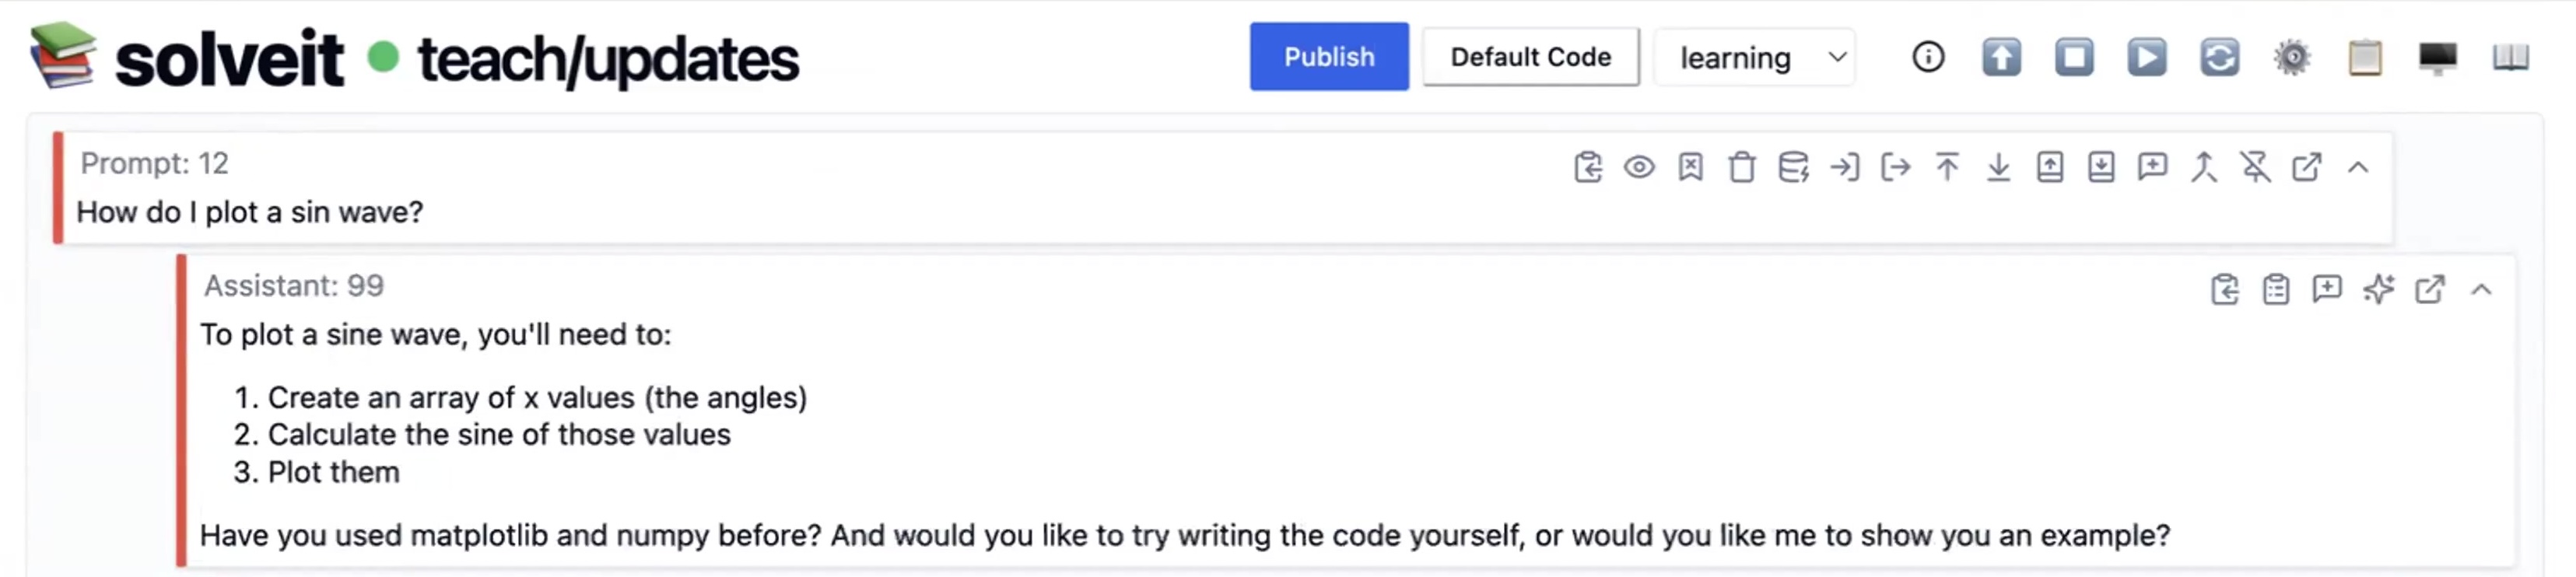This screenshot has width=2576, height=577.
Task: Click the bookmark-with-X icon on the prompt
Action: [x=1690, y=167]
